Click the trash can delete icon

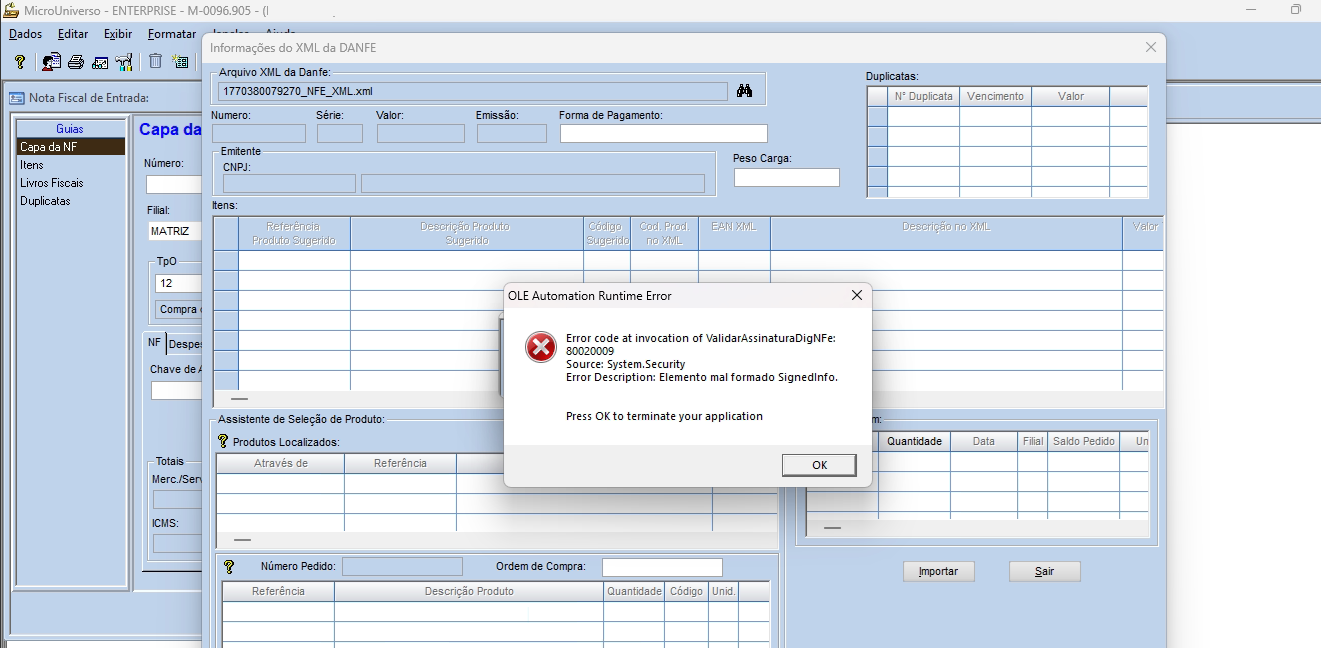point(155,62)
